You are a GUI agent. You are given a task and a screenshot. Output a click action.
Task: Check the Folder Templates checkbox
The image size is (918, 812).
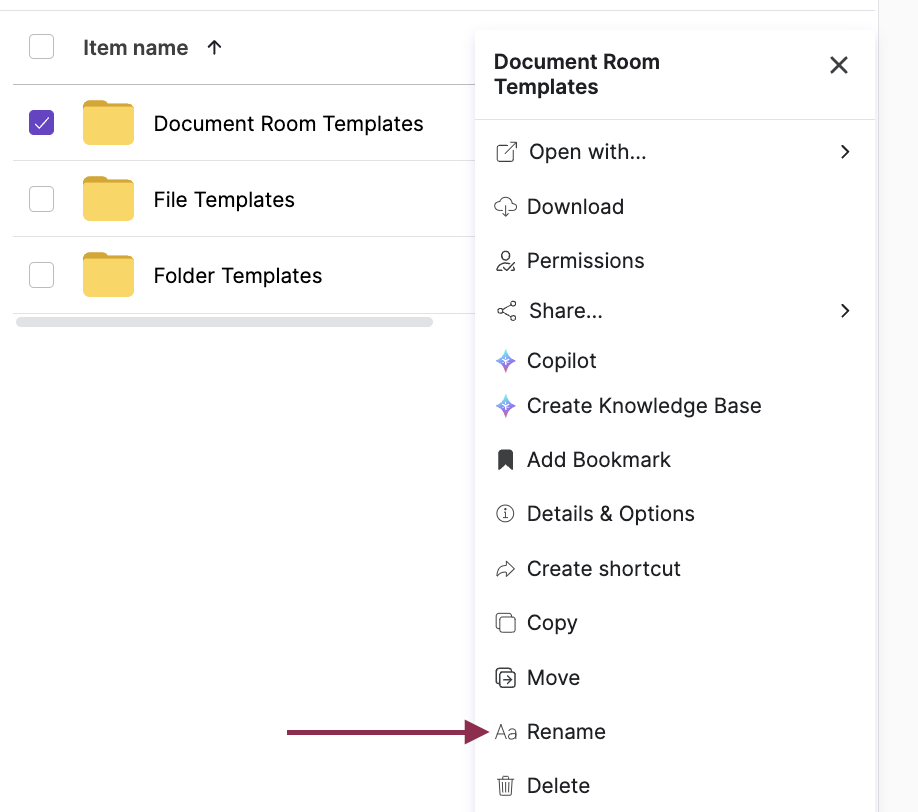[x=41, y=275]
